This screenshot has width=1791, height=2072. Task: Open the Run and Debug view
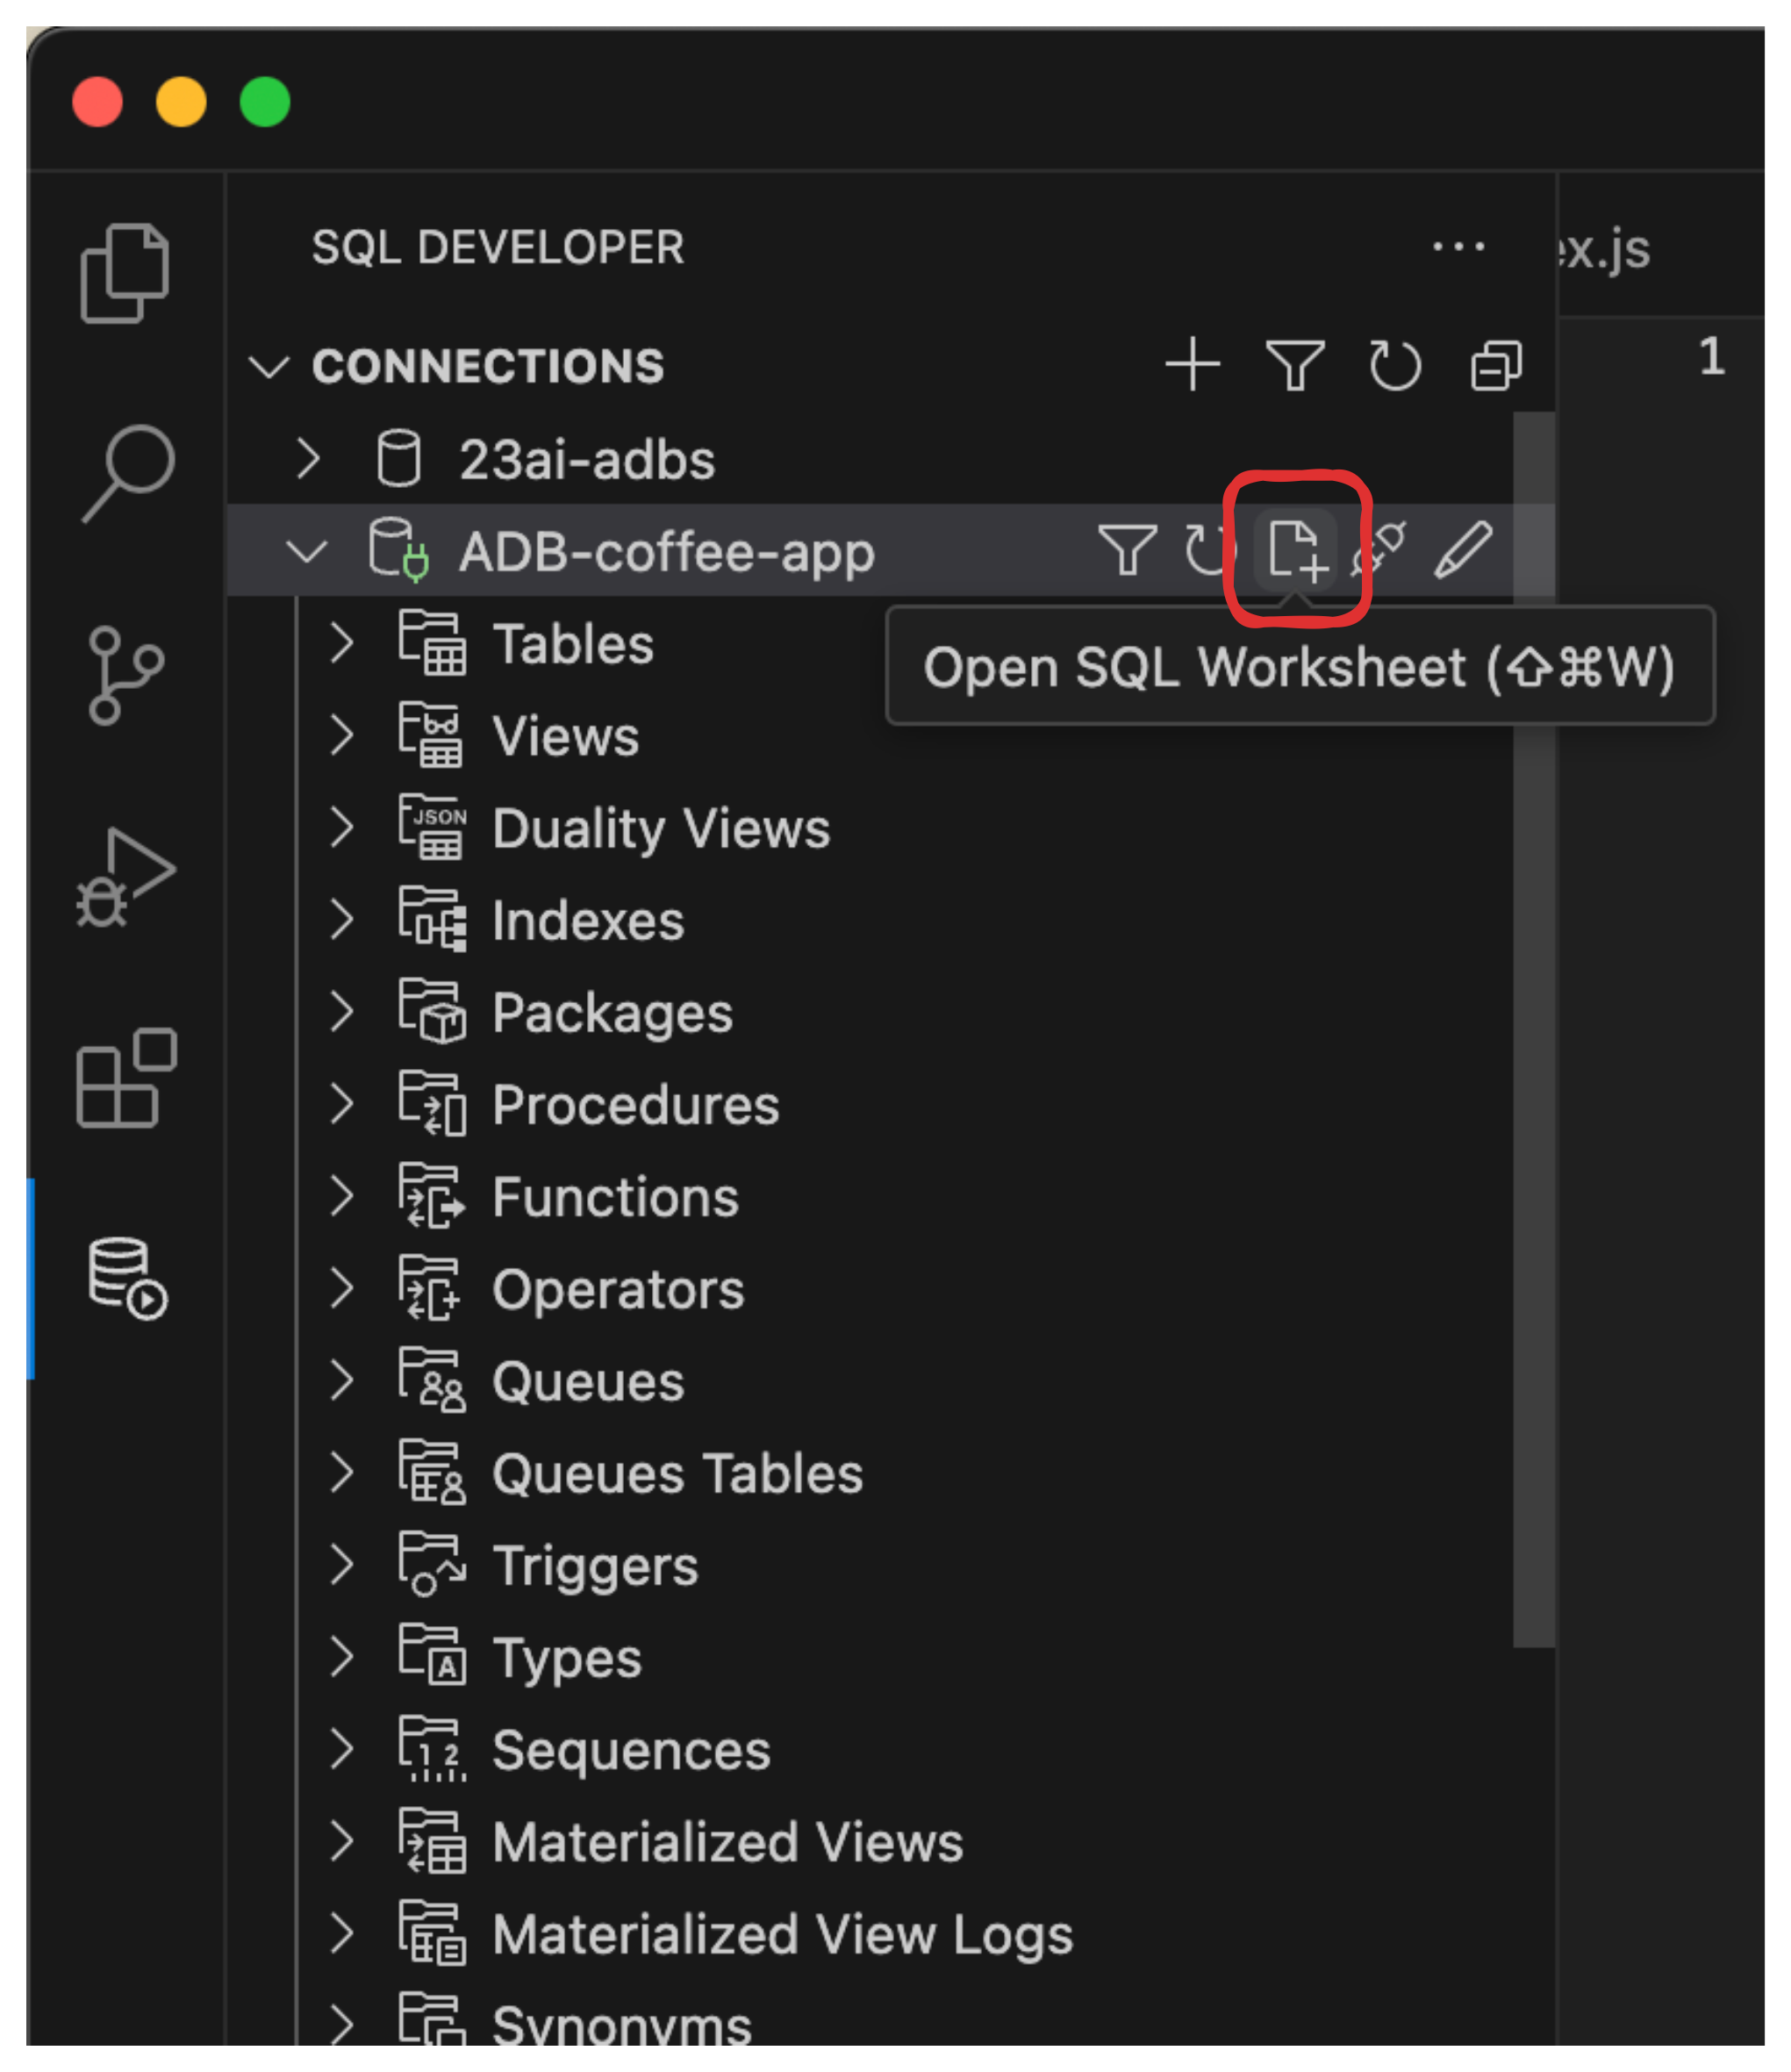pyautogui.click(x=125, y=877)
